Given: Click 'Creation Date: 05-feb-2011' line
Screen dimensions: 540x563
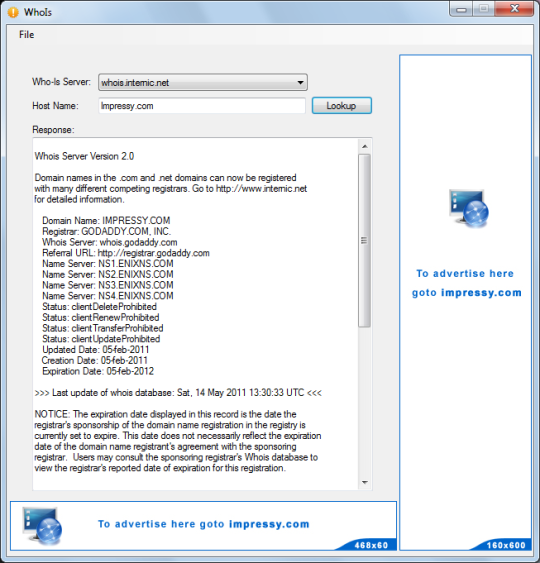Looking at the screenshot, I should click(95, 360).
